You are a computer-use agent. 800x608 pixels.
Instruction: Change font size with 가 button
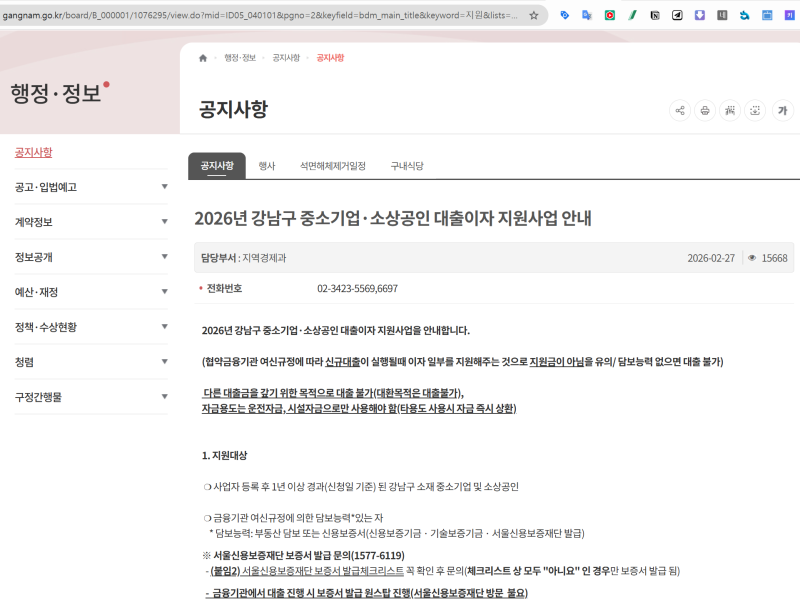pos(783,110)
